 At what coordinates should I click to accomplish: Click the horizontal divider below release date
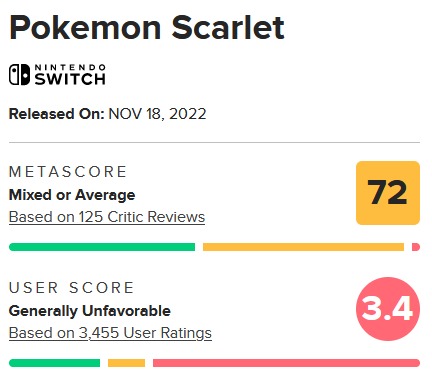[x=214, y=142]
